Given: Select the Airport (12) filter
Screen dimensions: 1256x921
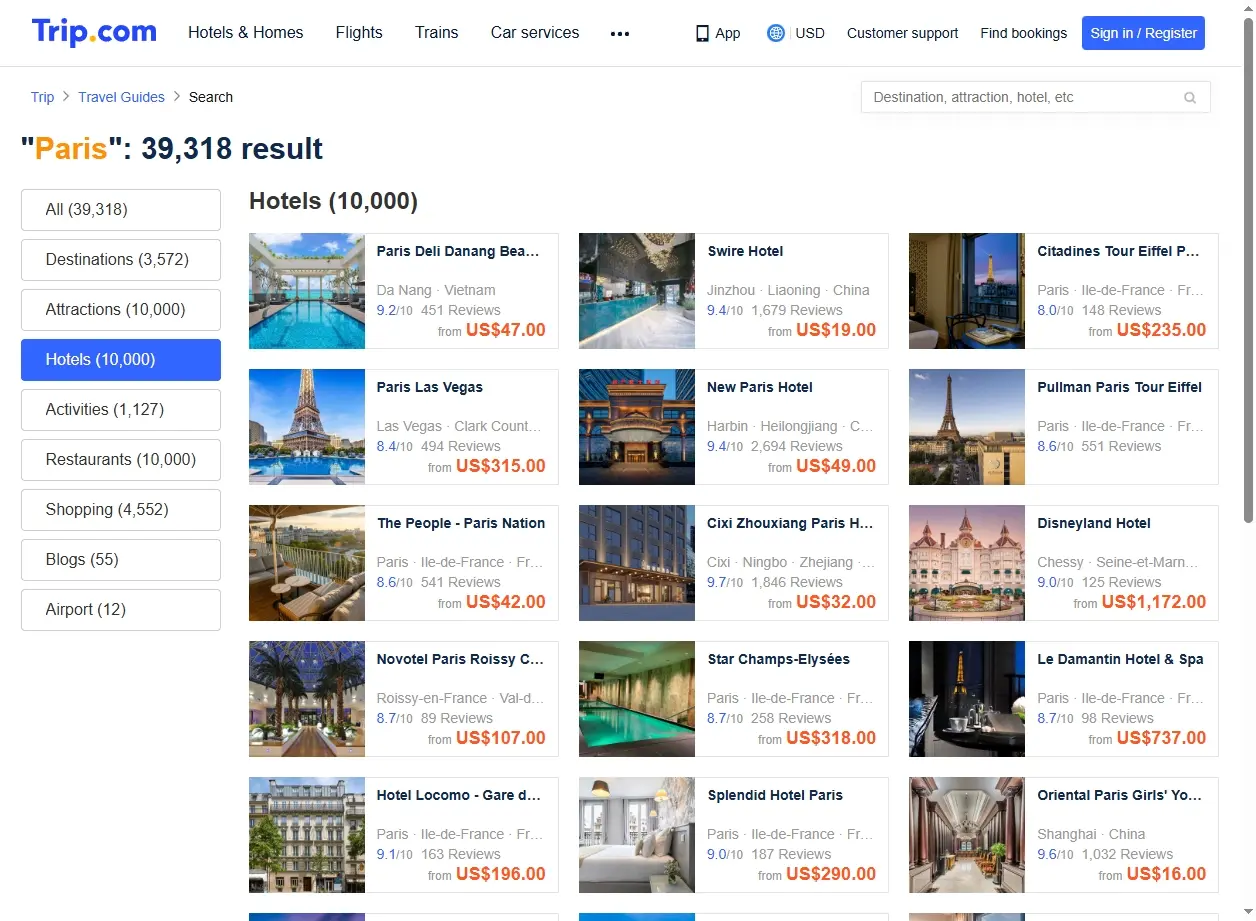Looking at the screenshot, I should tap(121, 610).
